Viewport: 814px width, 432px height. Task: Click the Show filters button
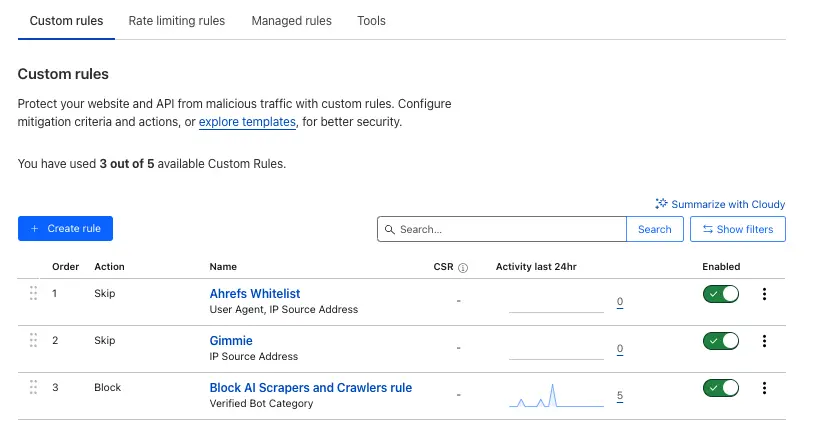738,229
